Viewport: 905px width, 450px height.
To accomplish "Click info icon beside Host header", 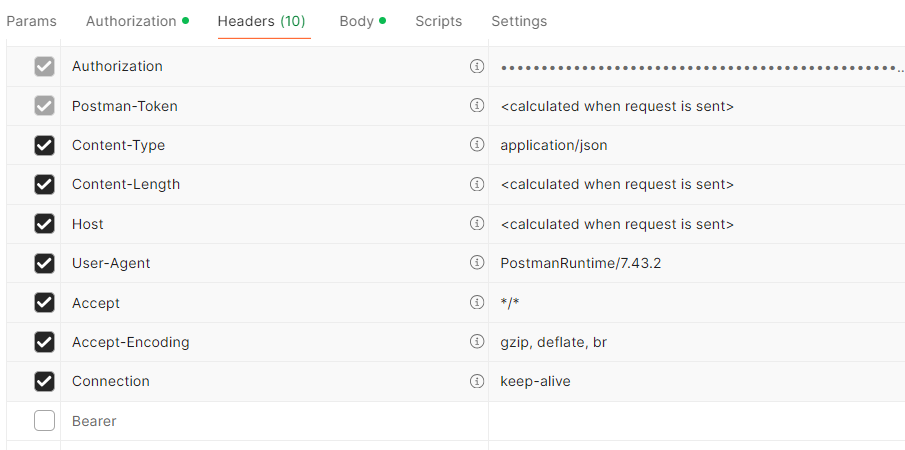I will [477, 224].
